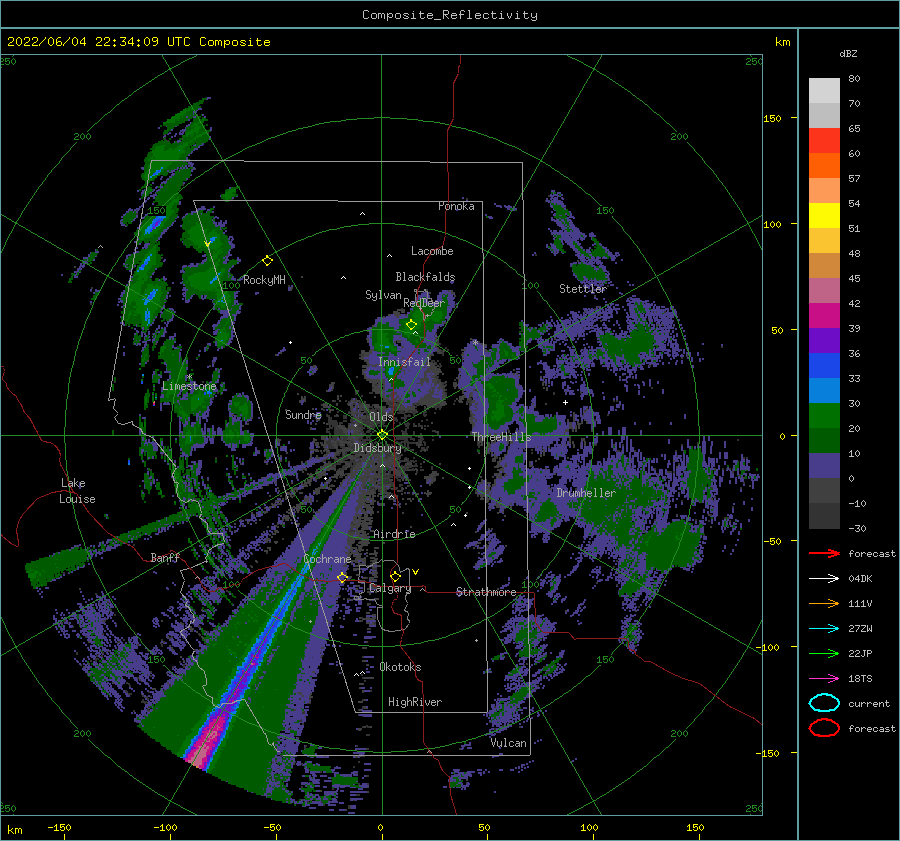Click the dBZ legend heading

(848, 53)
